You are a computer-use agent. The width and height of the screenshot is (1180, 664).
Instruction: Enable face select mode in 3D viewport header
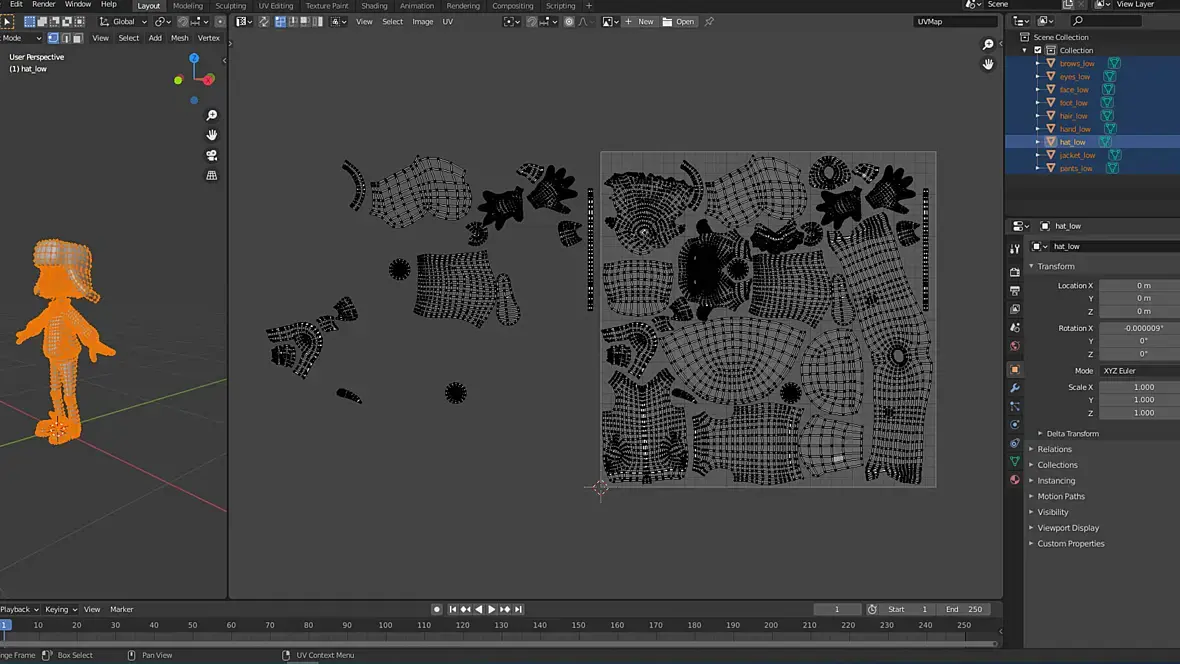click(77, 38)
